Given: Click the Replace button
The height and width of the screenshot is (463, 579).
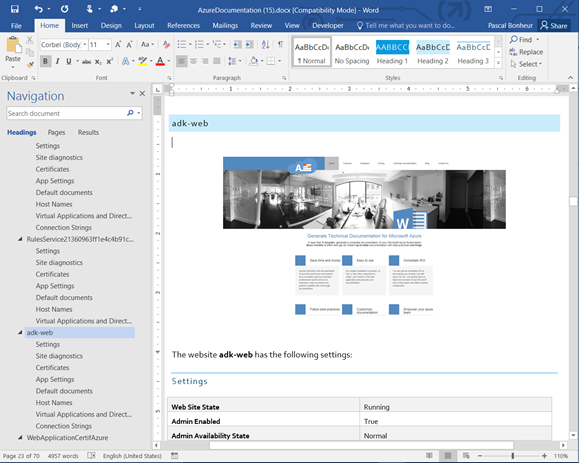Looking at the screenshot, I should 526,52.
